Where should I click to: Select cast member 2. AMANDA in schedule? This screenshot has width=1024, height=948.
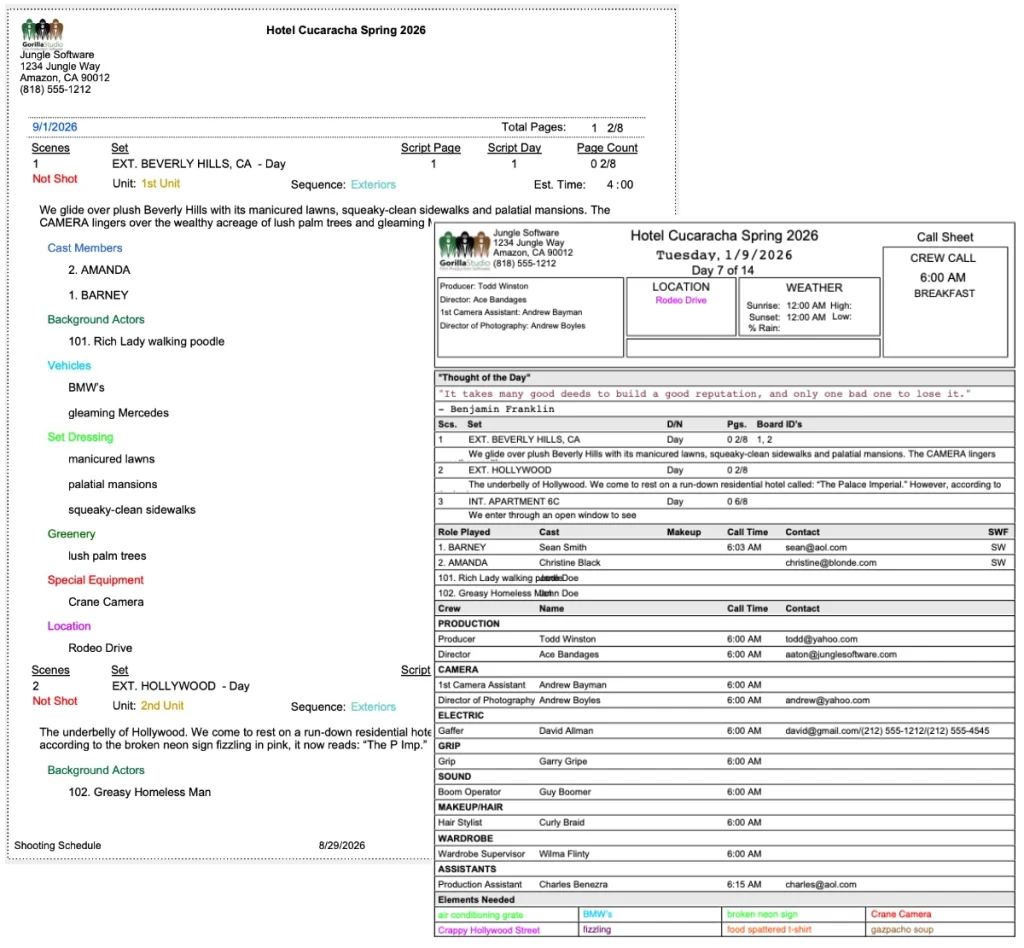pos(99,270)
